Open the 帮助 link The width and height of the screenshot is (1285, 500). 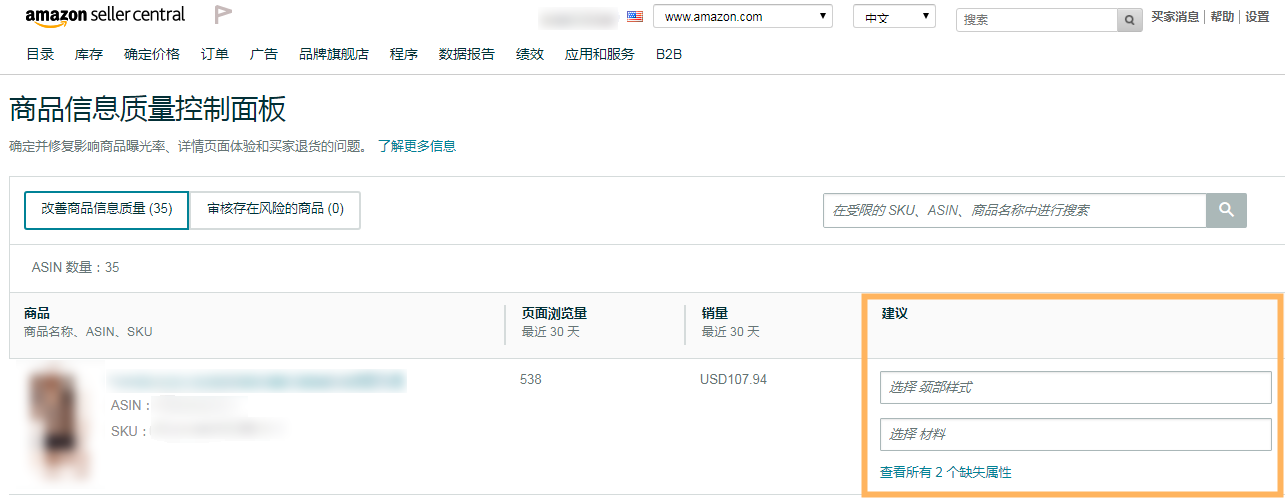tap(1222, 17)
